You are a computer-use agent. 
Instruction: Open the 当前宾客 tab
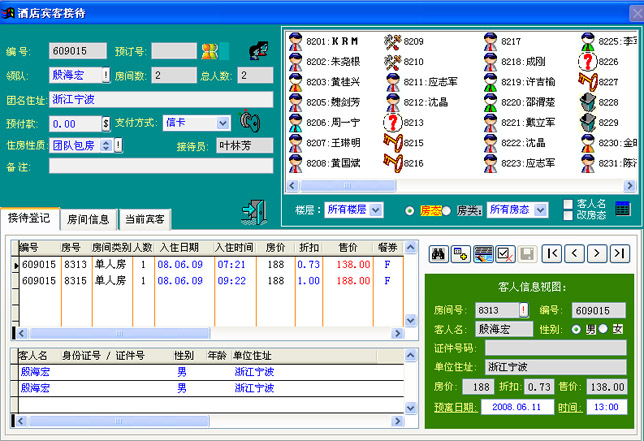click(x=145, y=219)
